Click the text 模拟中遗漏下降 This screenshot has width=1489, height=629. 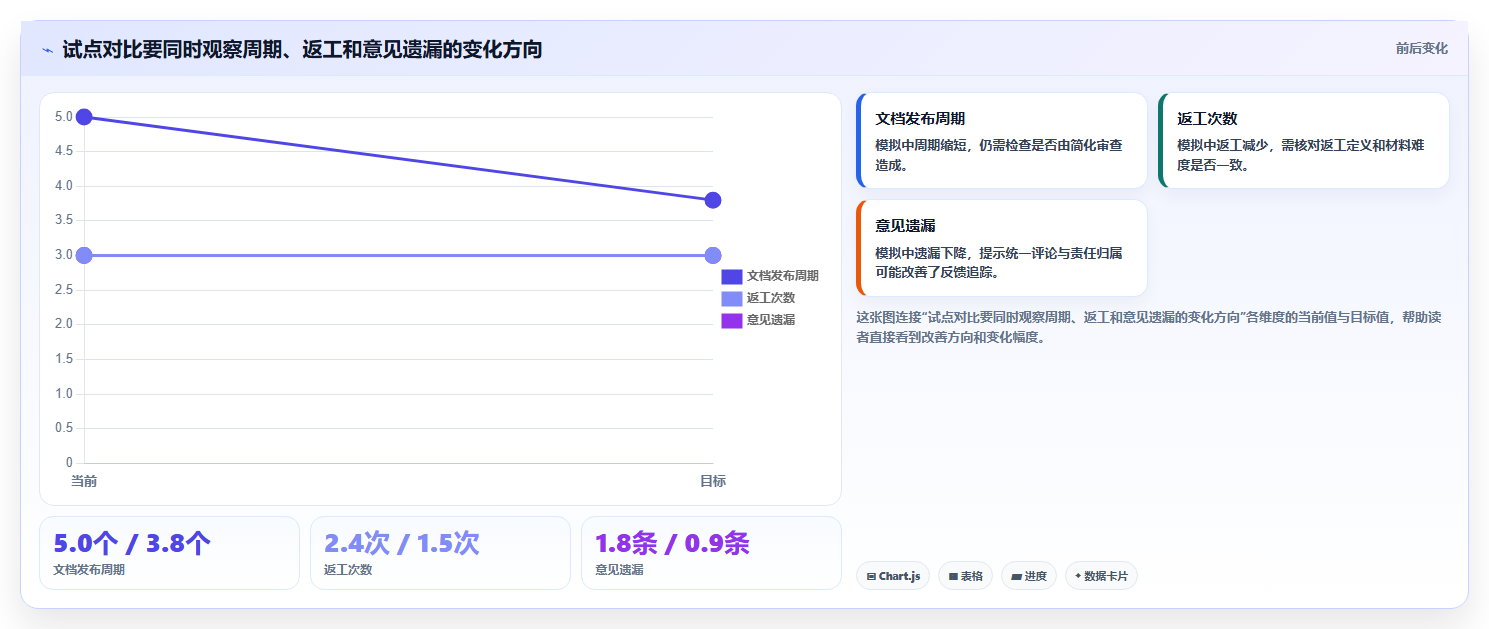(999, 262)
